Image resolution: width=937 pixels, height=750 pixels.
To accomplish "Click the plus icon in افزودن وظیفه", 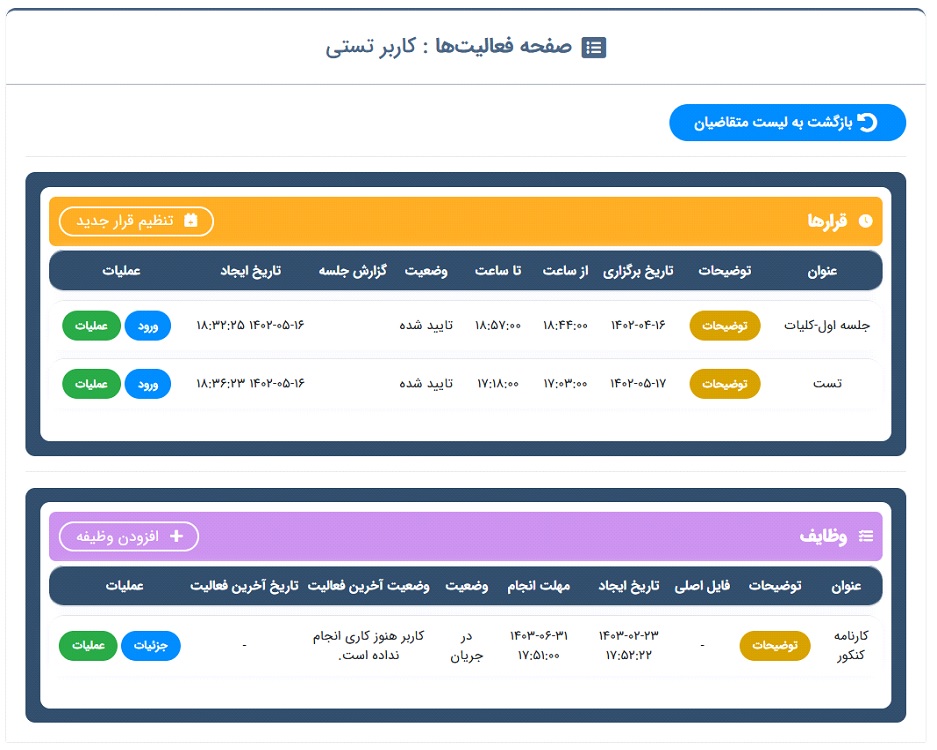I will coord(176,536).
